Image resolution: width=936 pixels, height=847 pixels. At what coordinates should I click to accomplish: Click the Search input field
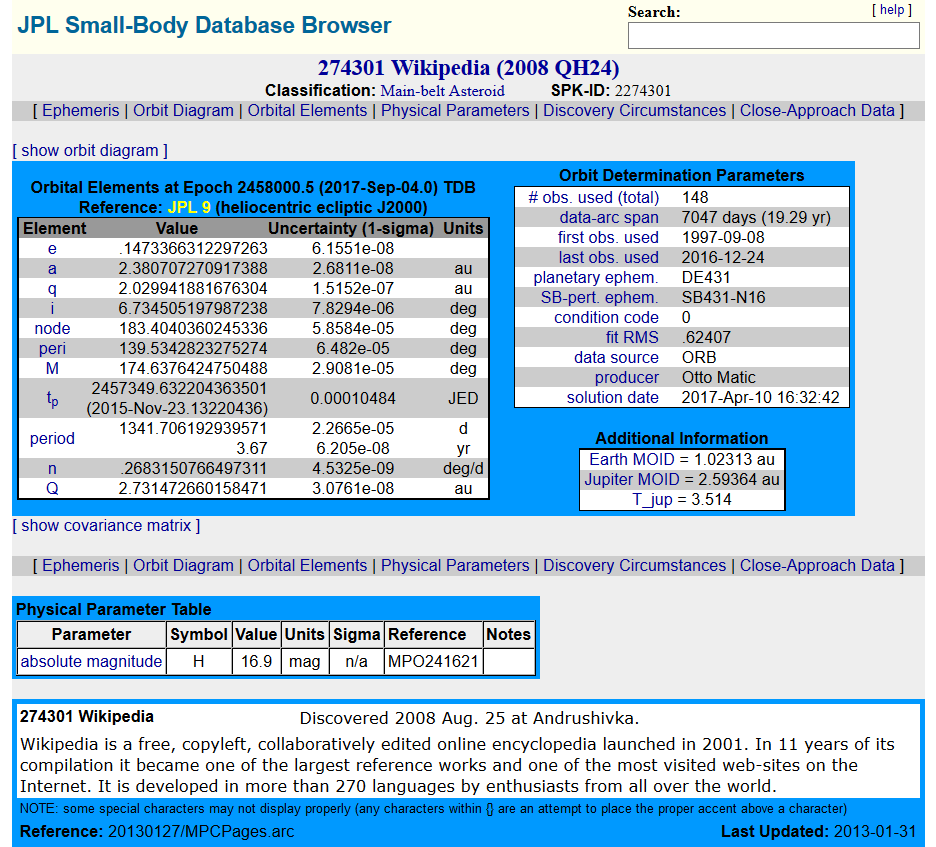click(773, 36)
